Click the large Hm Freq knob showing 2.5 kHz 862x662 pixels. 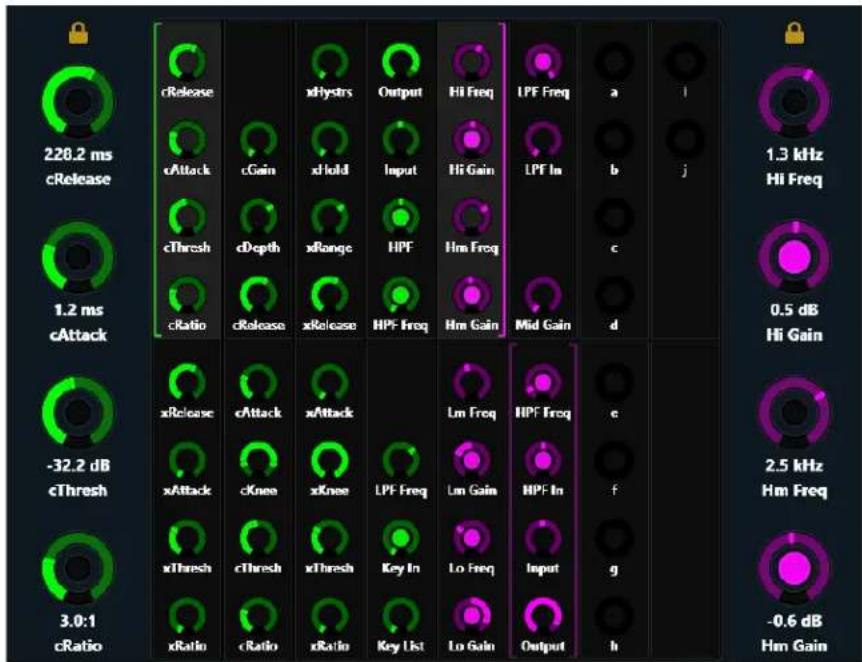click(794, 412)
